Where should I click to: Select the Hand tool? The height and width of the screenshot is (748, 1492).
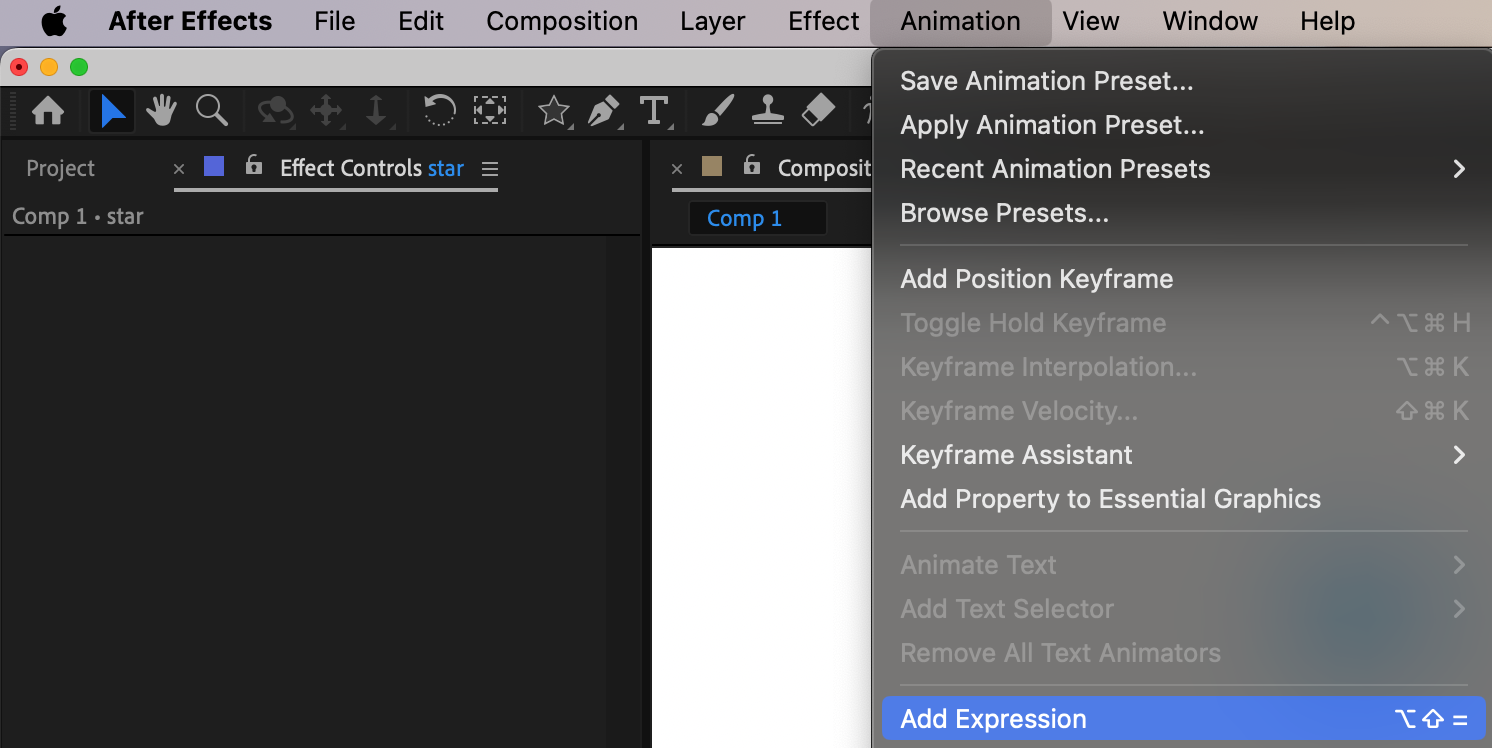click(161, 111)
